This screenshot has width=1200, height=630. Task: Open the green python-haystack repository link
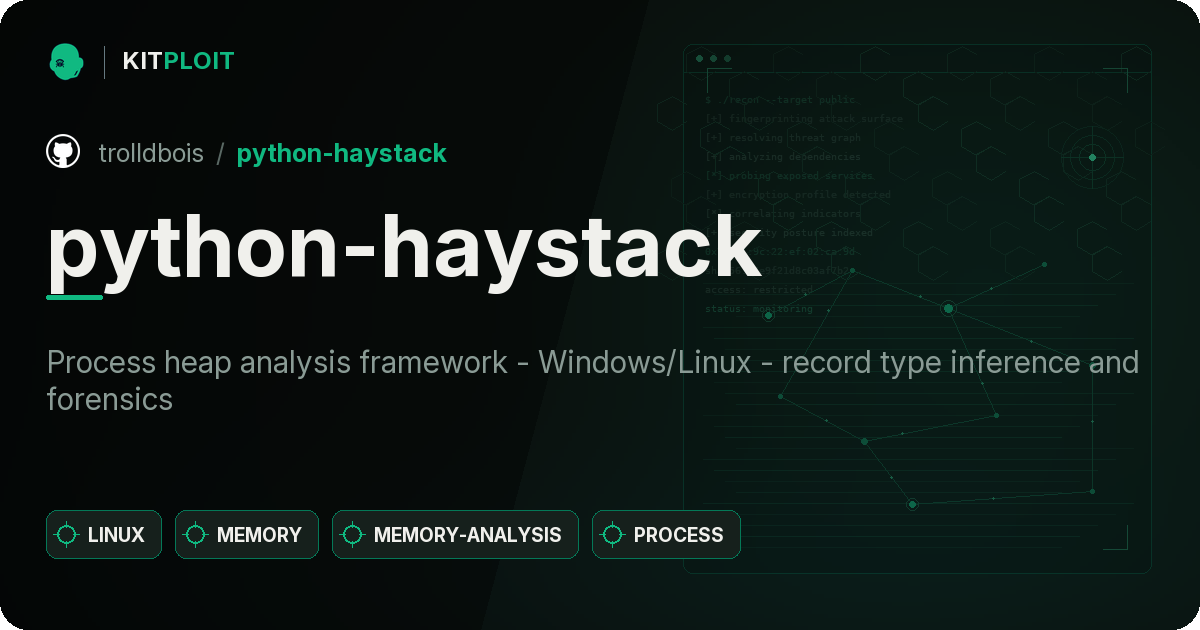(x=341, y=153)
